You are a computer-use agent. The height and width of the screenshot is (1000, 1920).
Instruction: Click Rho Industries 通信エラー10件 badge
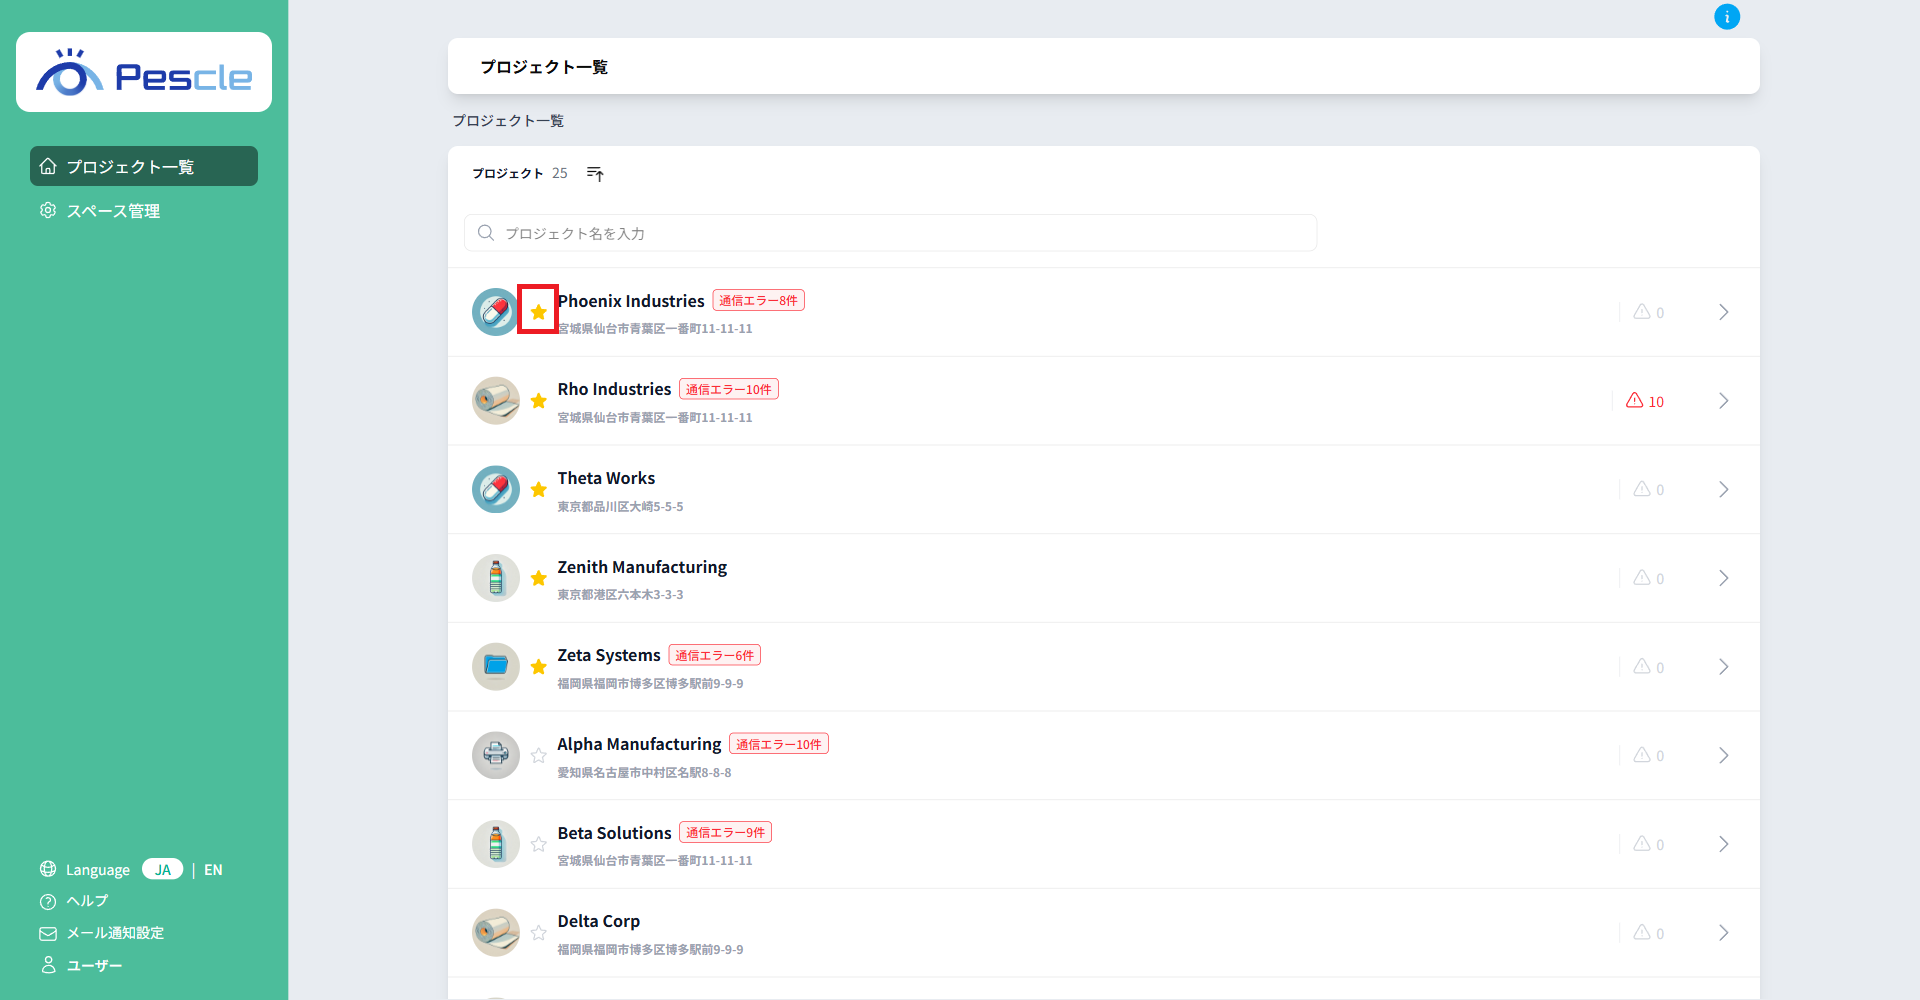point(729,389)
